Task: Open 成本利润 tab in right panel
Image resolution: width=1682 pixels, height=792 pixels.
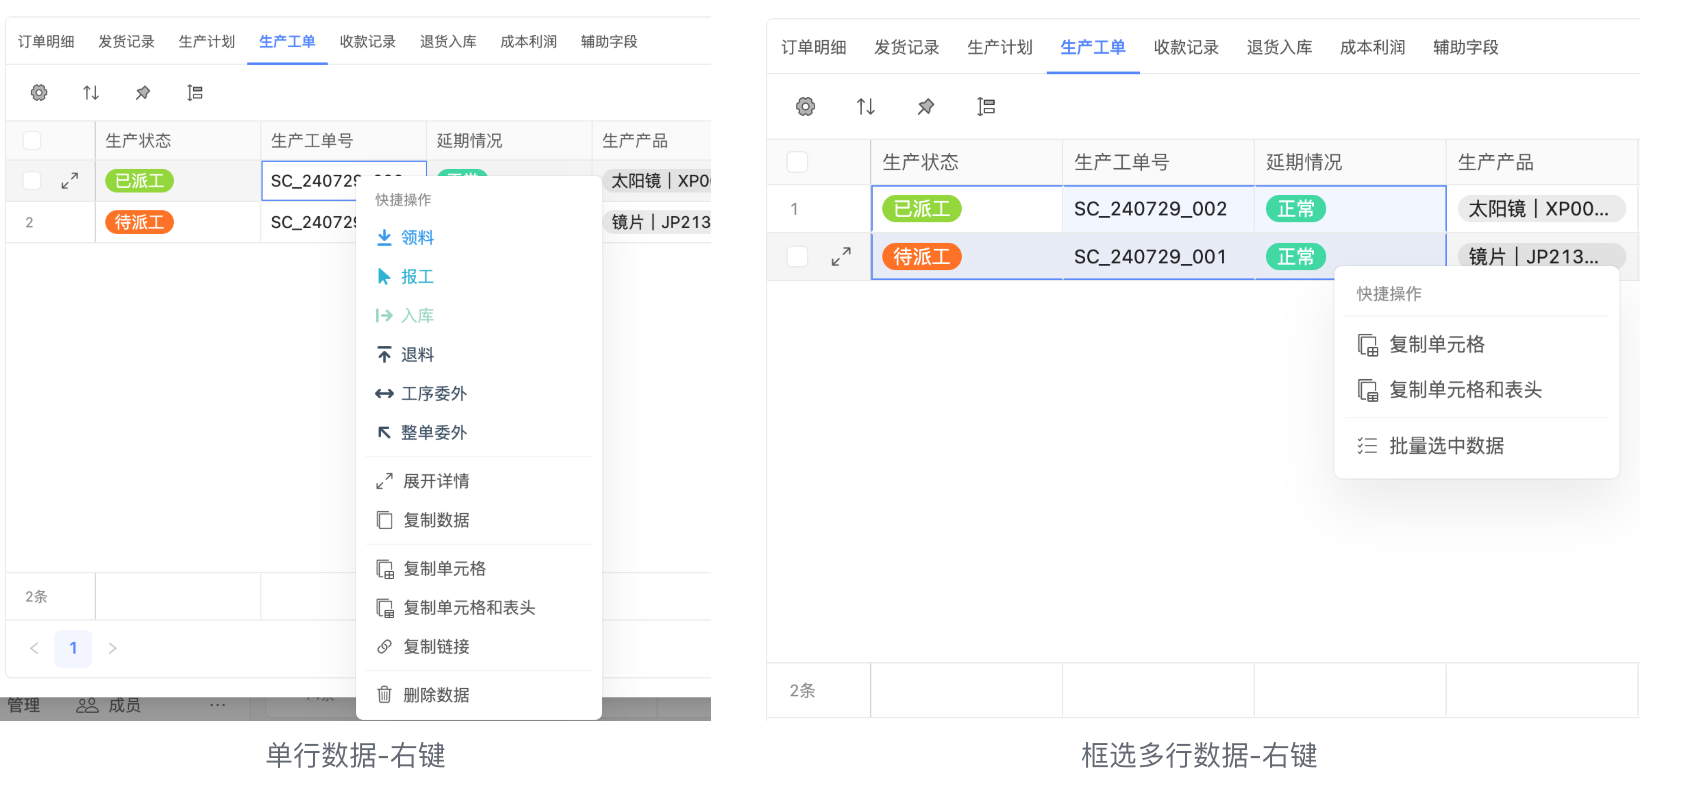Action: coord(1373,48)
